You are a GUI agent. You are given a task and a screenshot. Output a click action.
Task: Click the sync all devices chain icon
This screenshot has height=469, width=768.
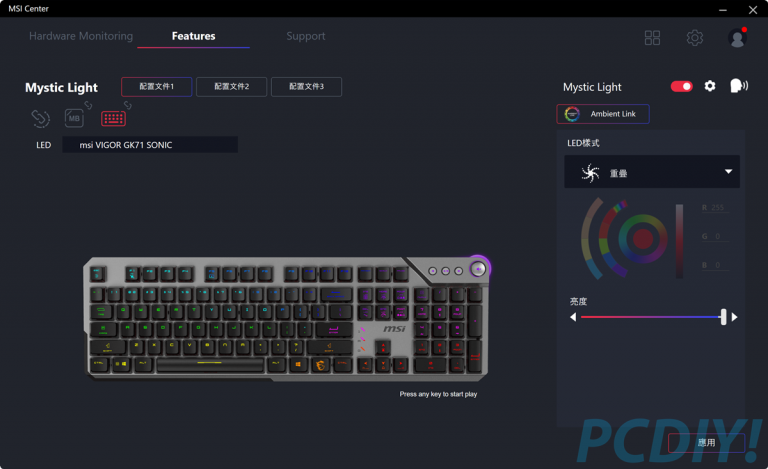point(41,118)
